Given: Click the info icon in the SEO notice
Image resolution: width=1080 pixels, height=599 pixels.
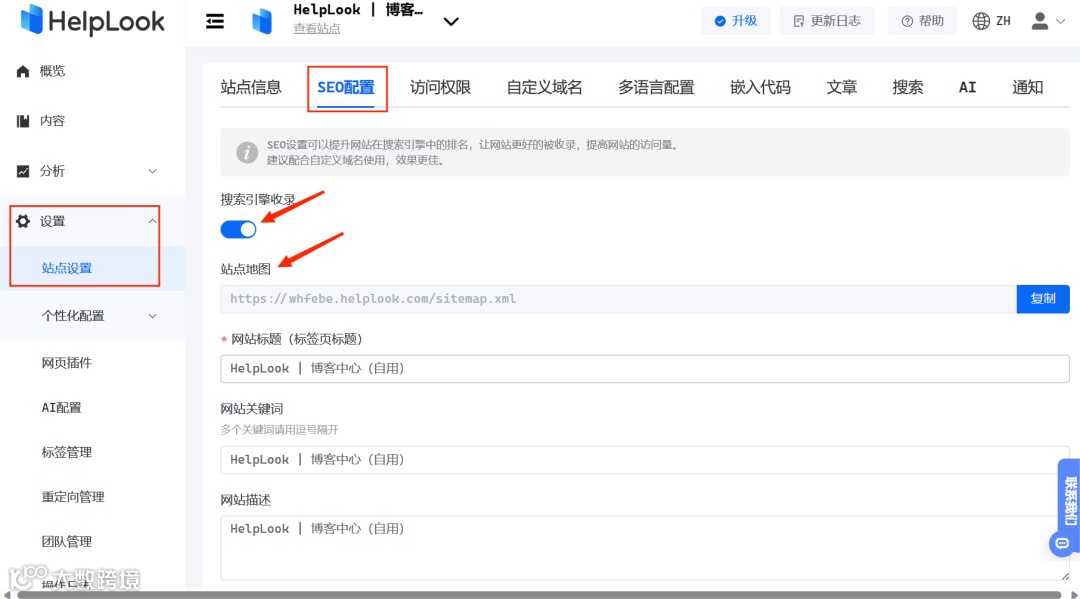Looking at the screenshot, I should pyautogui.click(x=247, y=152).
